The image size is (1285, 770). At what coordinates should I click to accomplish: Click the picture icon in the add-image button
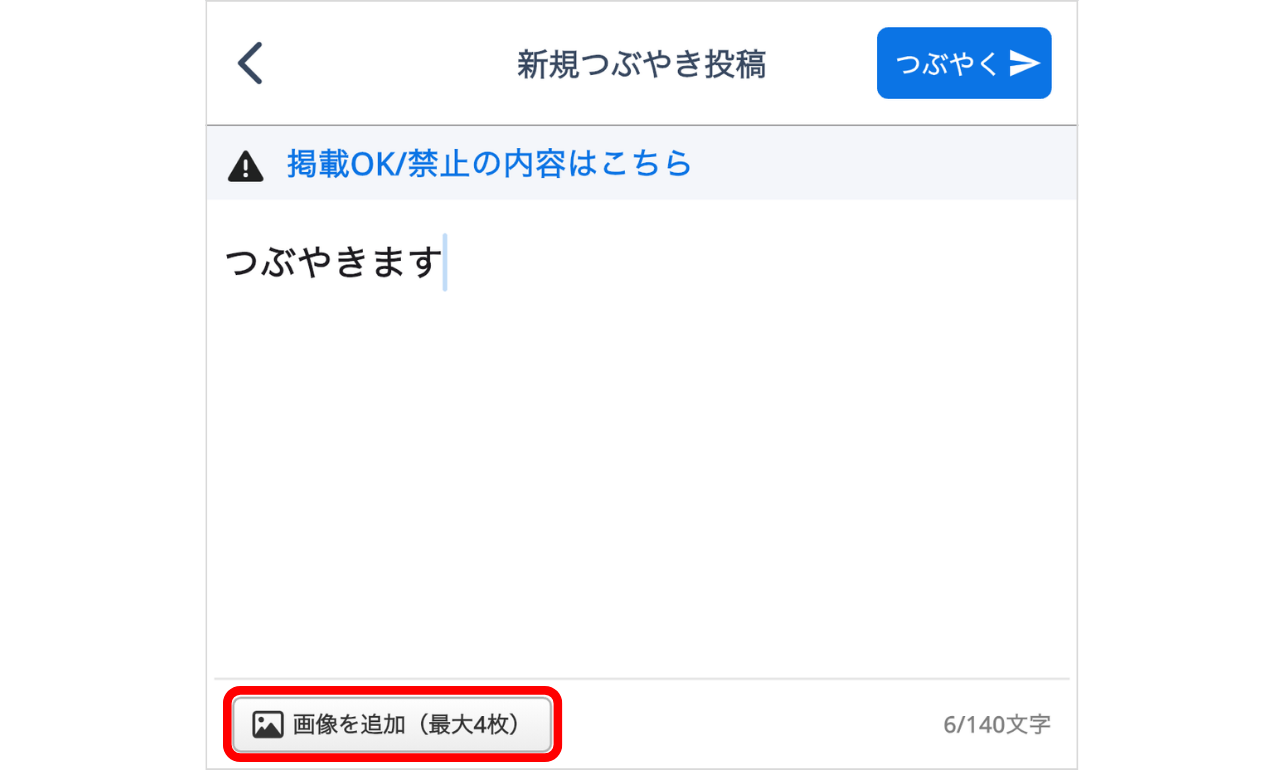click(268, 725)
